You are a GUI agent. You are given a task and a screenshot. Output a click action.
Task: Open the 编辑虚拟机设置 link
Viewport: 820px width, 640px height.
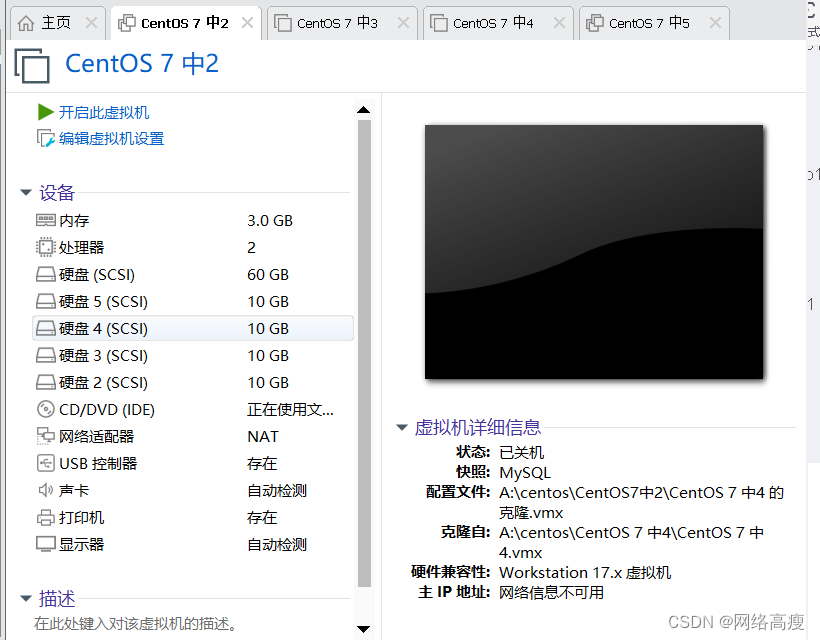tap(111, 139)
